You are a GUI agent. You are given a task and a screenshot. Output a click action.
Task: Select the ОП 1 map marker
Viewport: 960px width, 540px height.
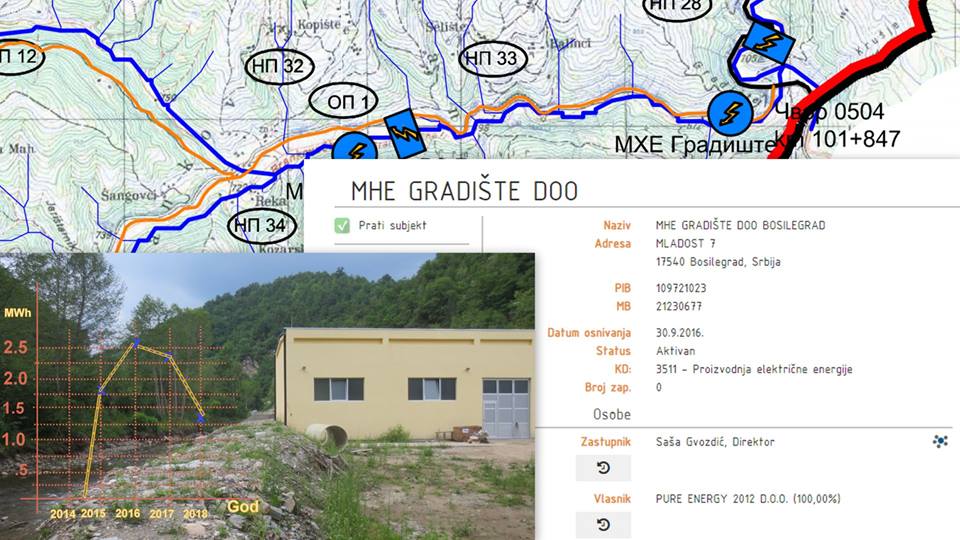[x=343, y=101]
